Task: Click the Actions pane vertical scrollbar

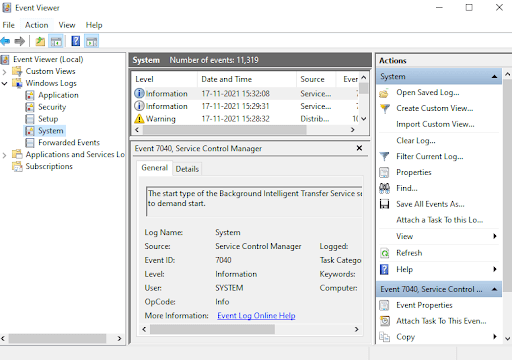Action: tap(507, 187)
